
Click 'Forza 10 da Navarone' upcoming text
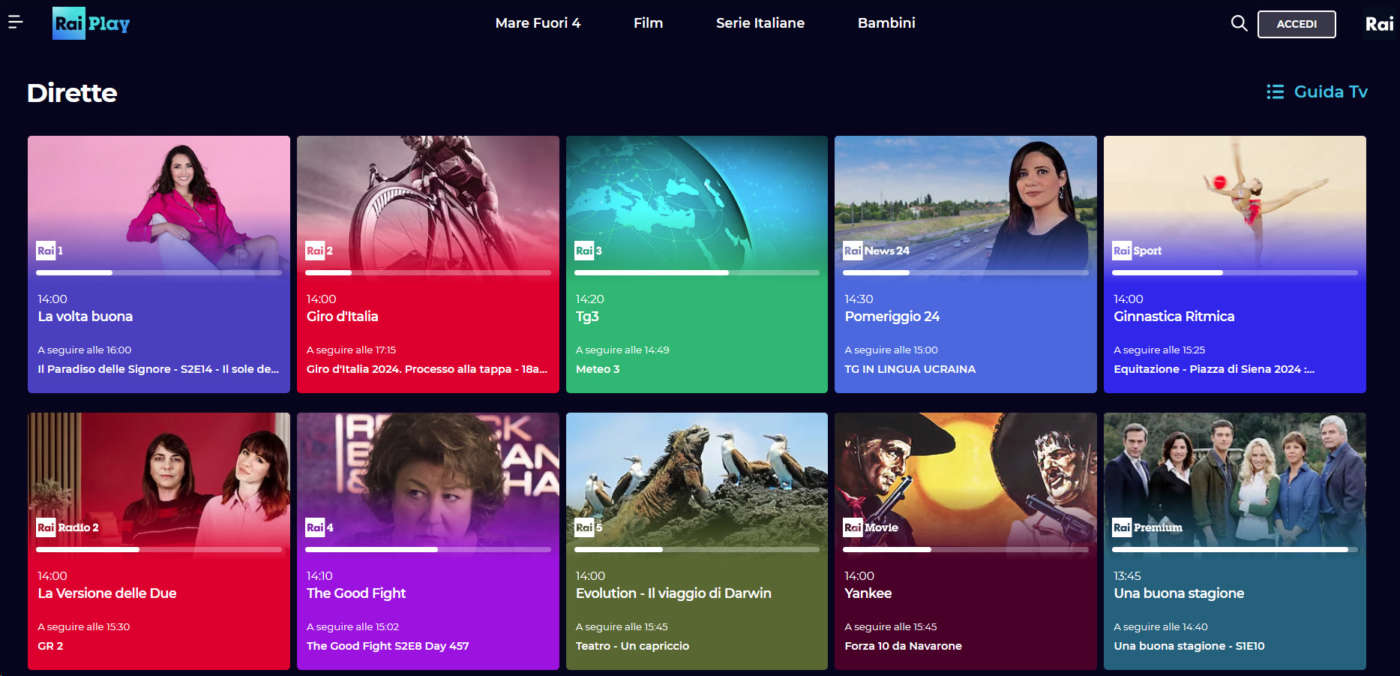[903, 646]
